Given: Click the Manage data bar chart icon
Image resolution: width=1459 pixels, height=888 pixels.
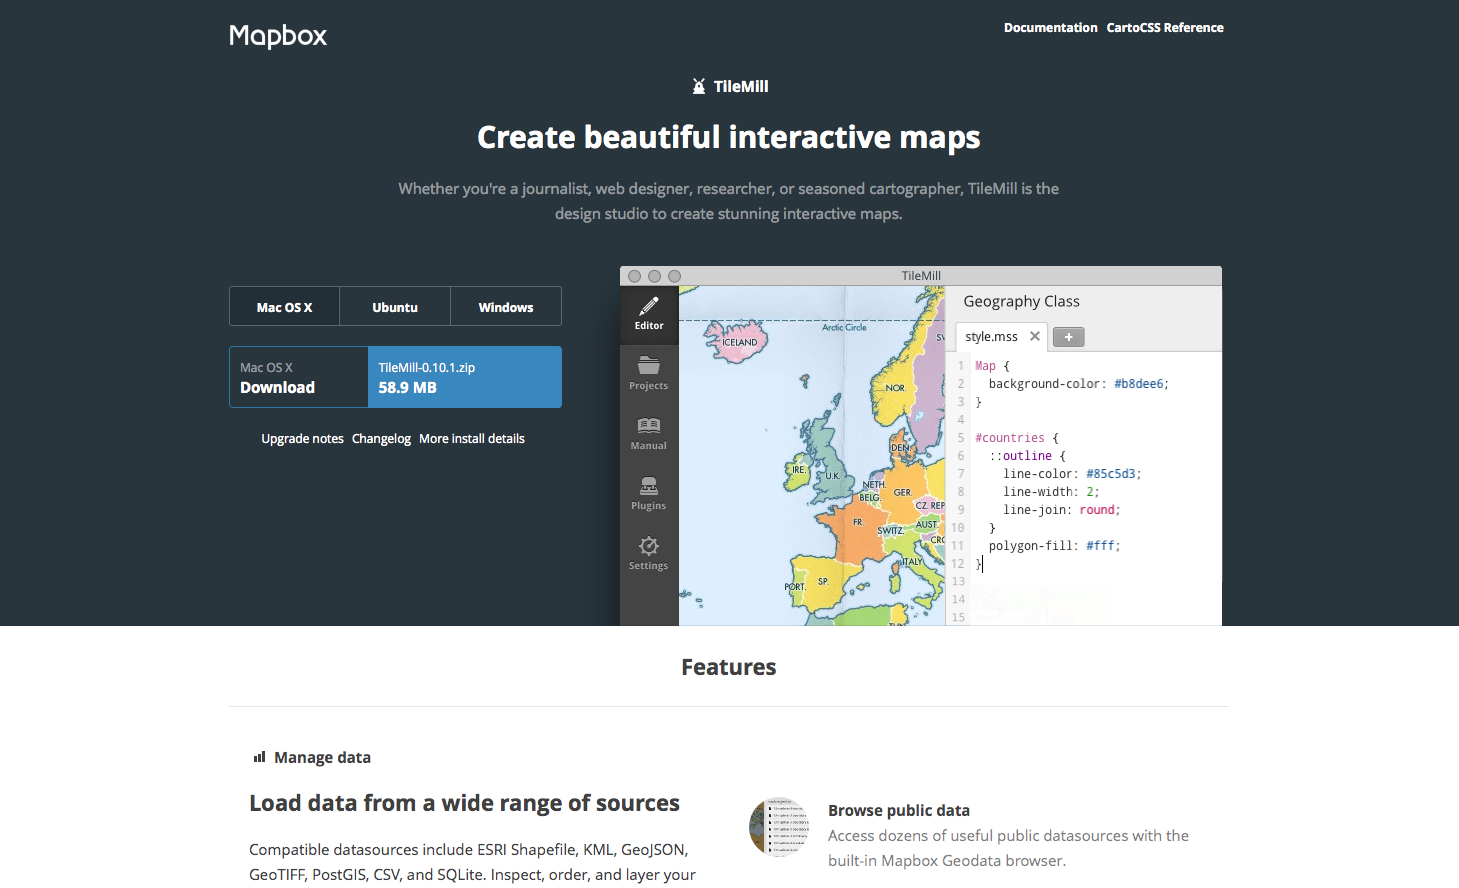Looking at the screenshot, I should 260,757.
